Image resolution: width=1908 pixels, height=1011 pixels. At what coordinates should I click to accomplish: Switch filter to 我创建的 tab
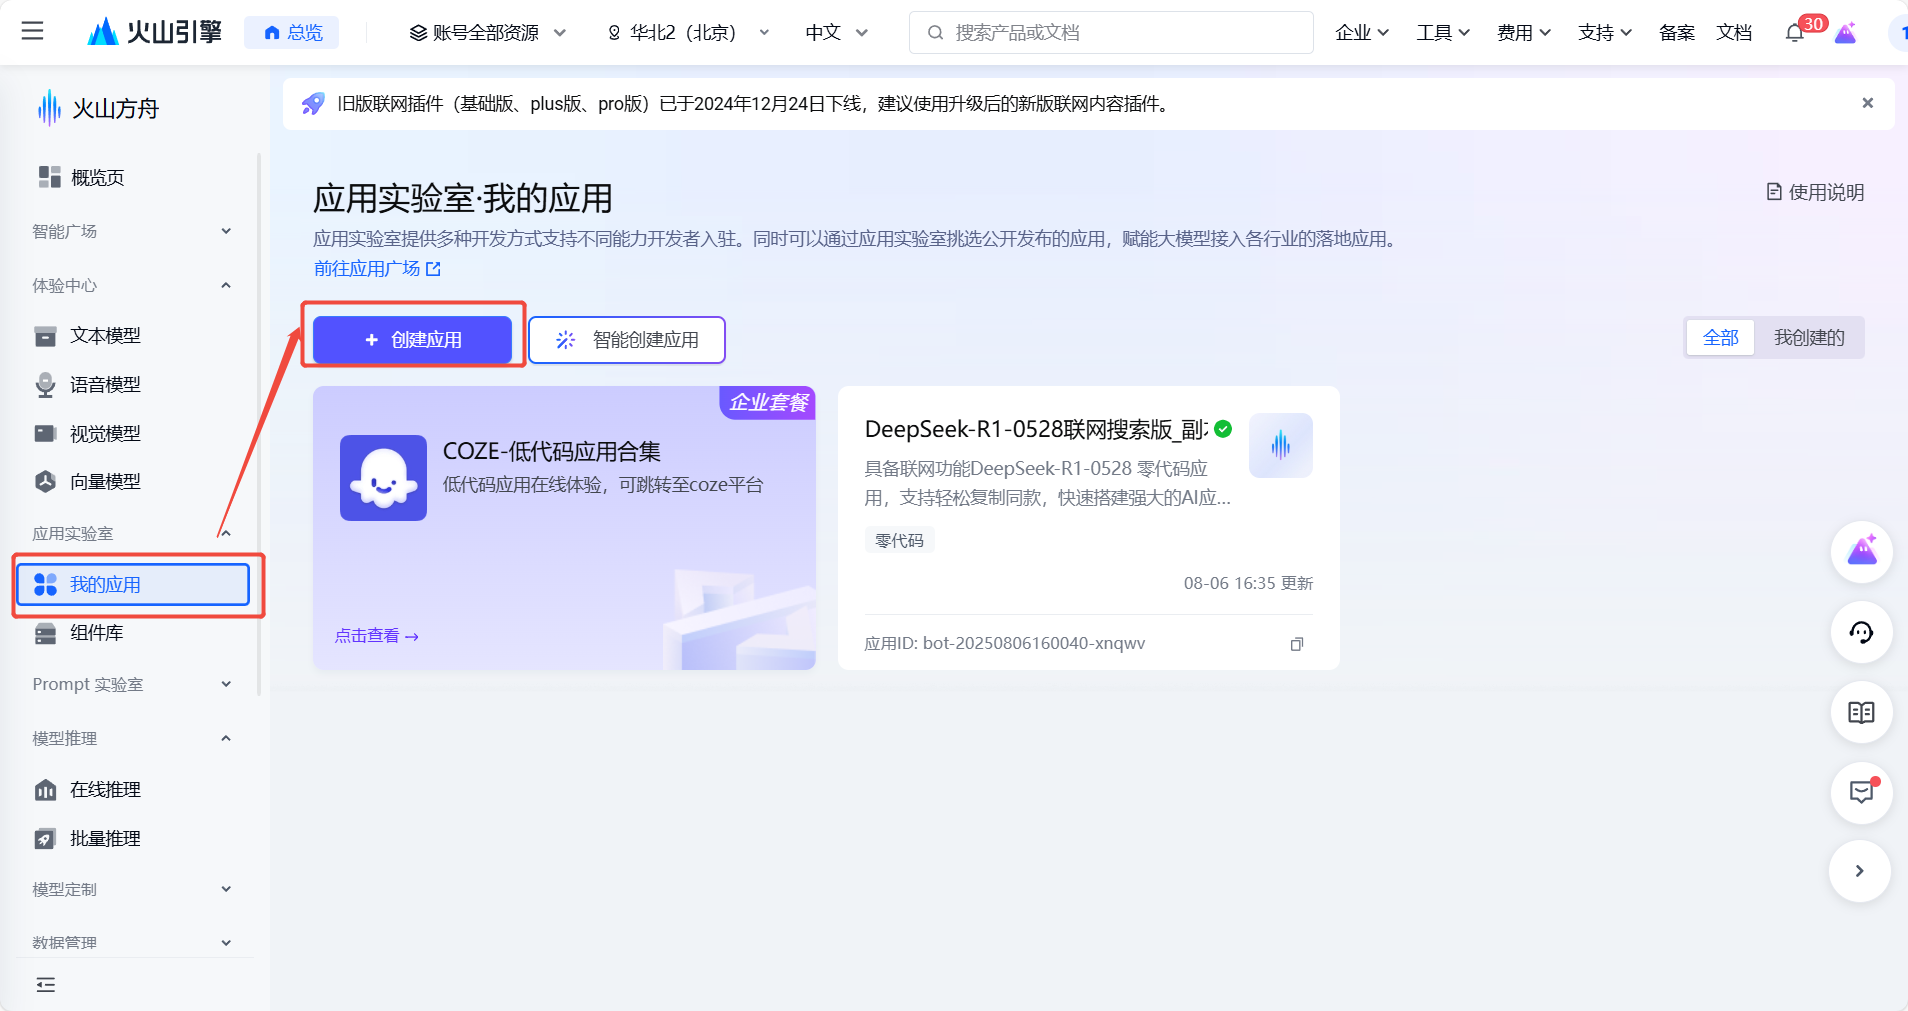coord(1809,338)
